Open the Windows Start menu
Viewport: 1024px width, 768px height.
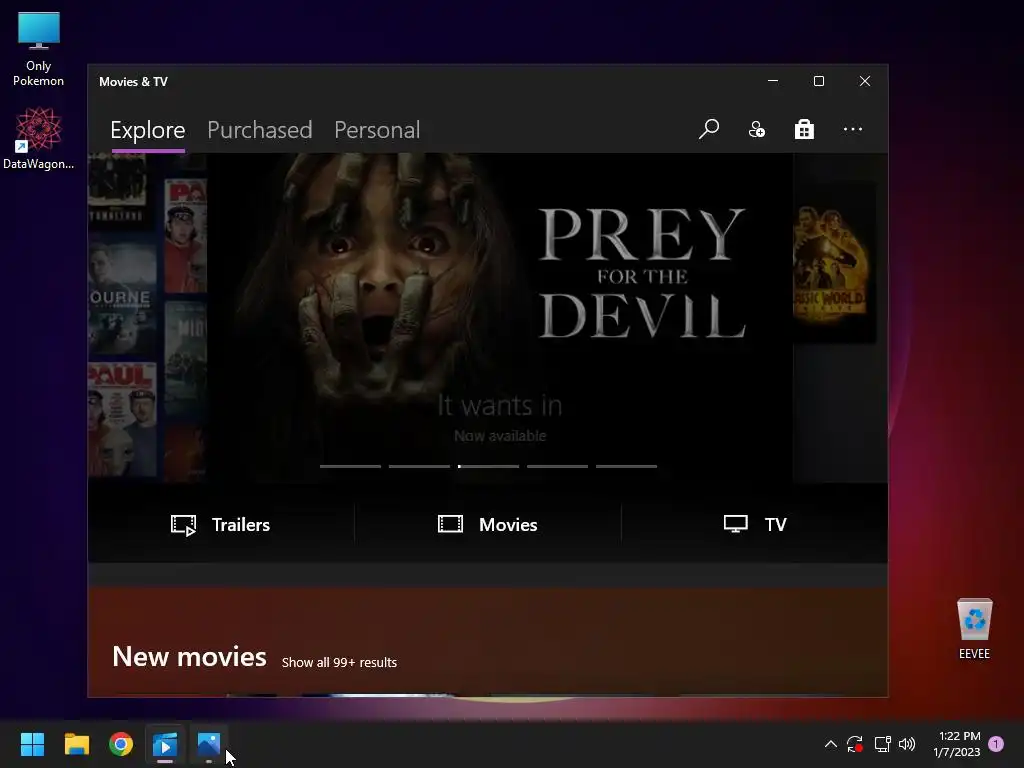pyautogui.click(x=32, y=744)
